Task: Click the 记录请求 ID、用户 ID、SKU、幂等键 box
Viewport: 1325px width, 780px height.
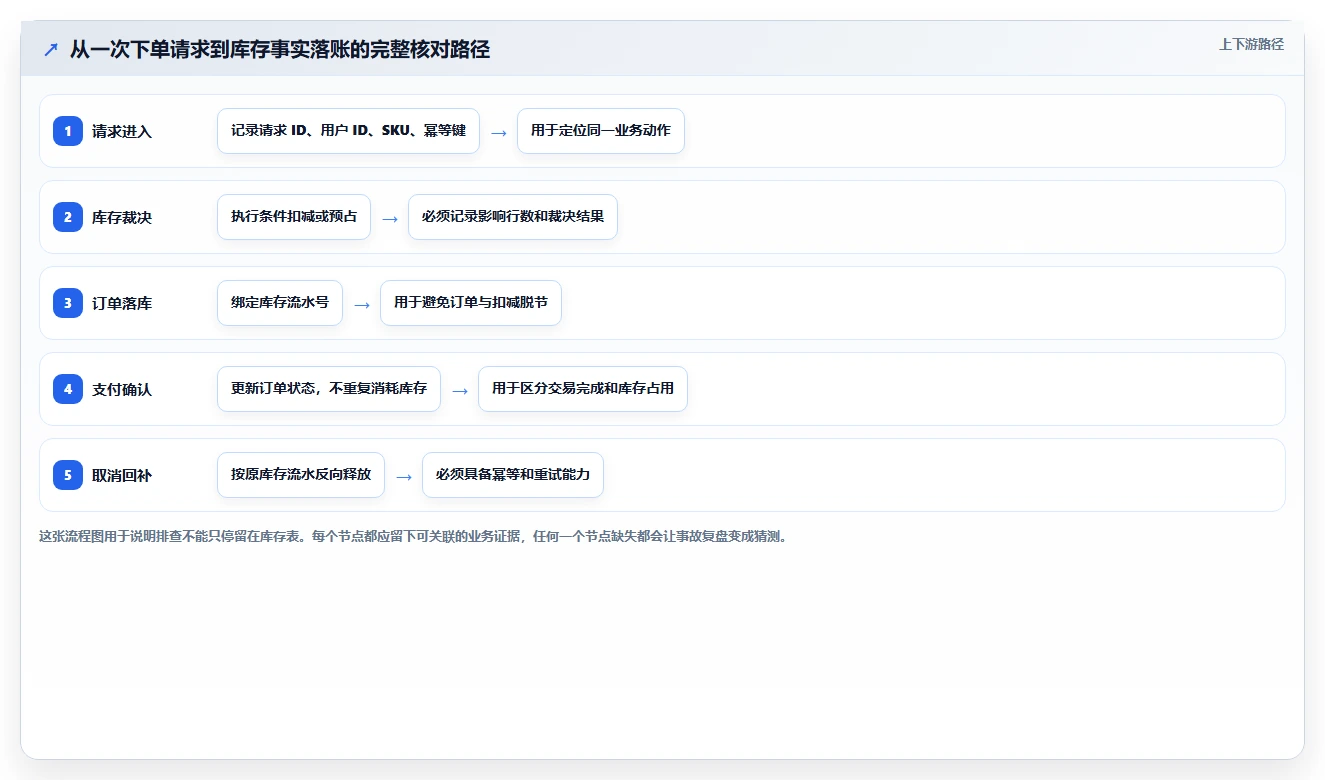Action: coord(348,131)
